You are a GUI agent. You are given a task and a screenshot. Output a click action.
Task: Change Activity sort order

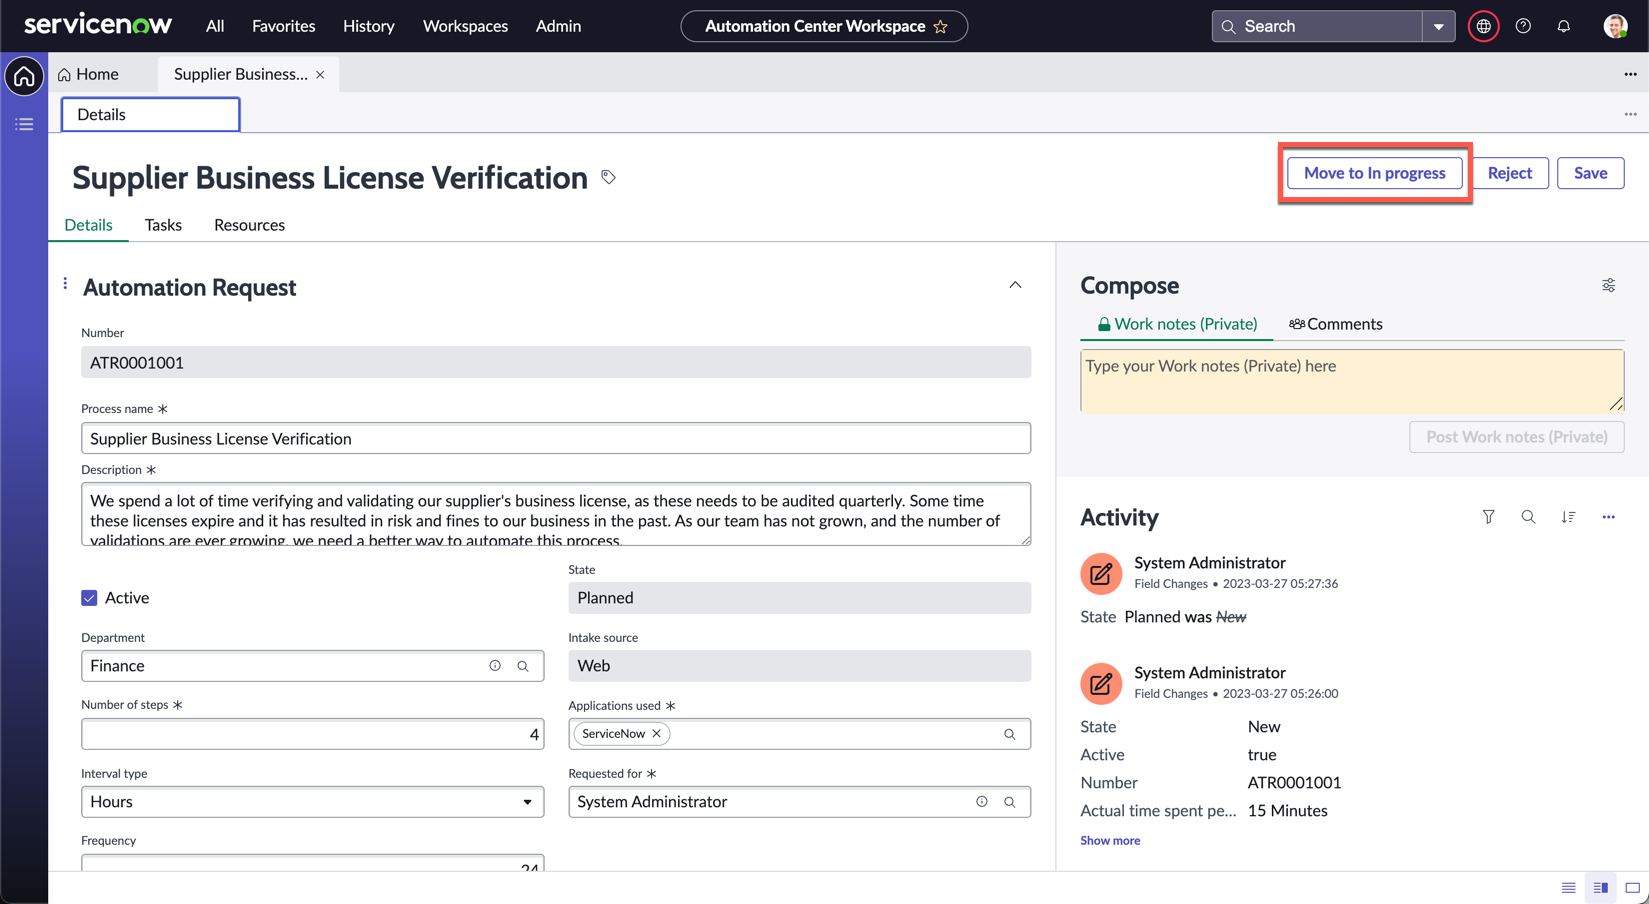pos(1568,517)
